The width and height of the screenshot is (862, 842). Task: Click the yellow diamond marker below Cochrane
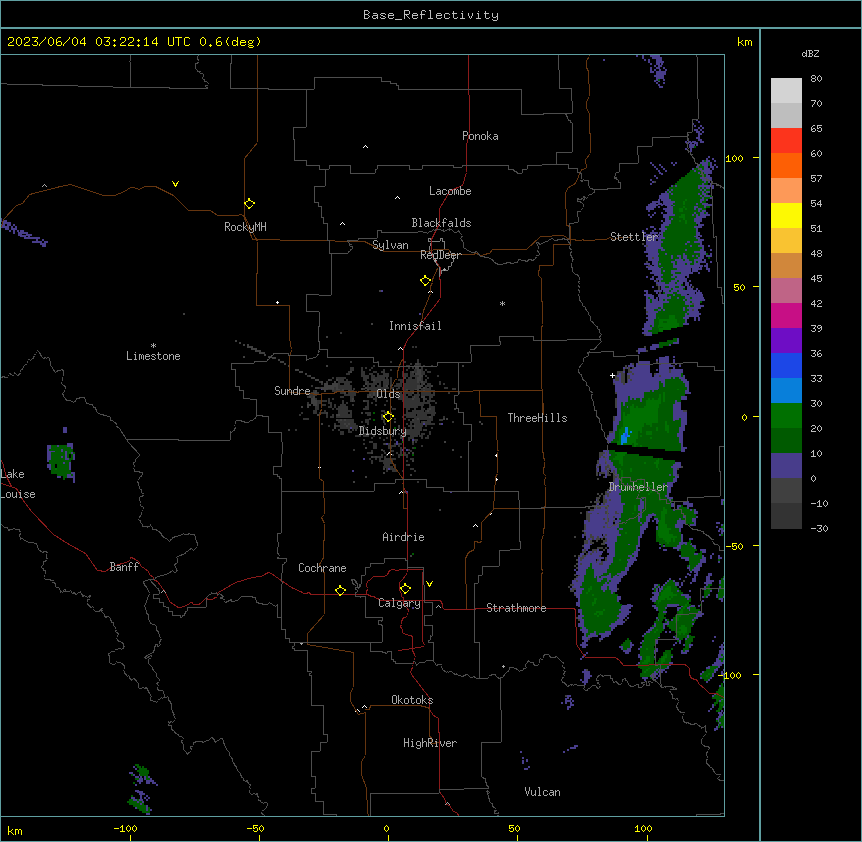[x=340, y=590]
